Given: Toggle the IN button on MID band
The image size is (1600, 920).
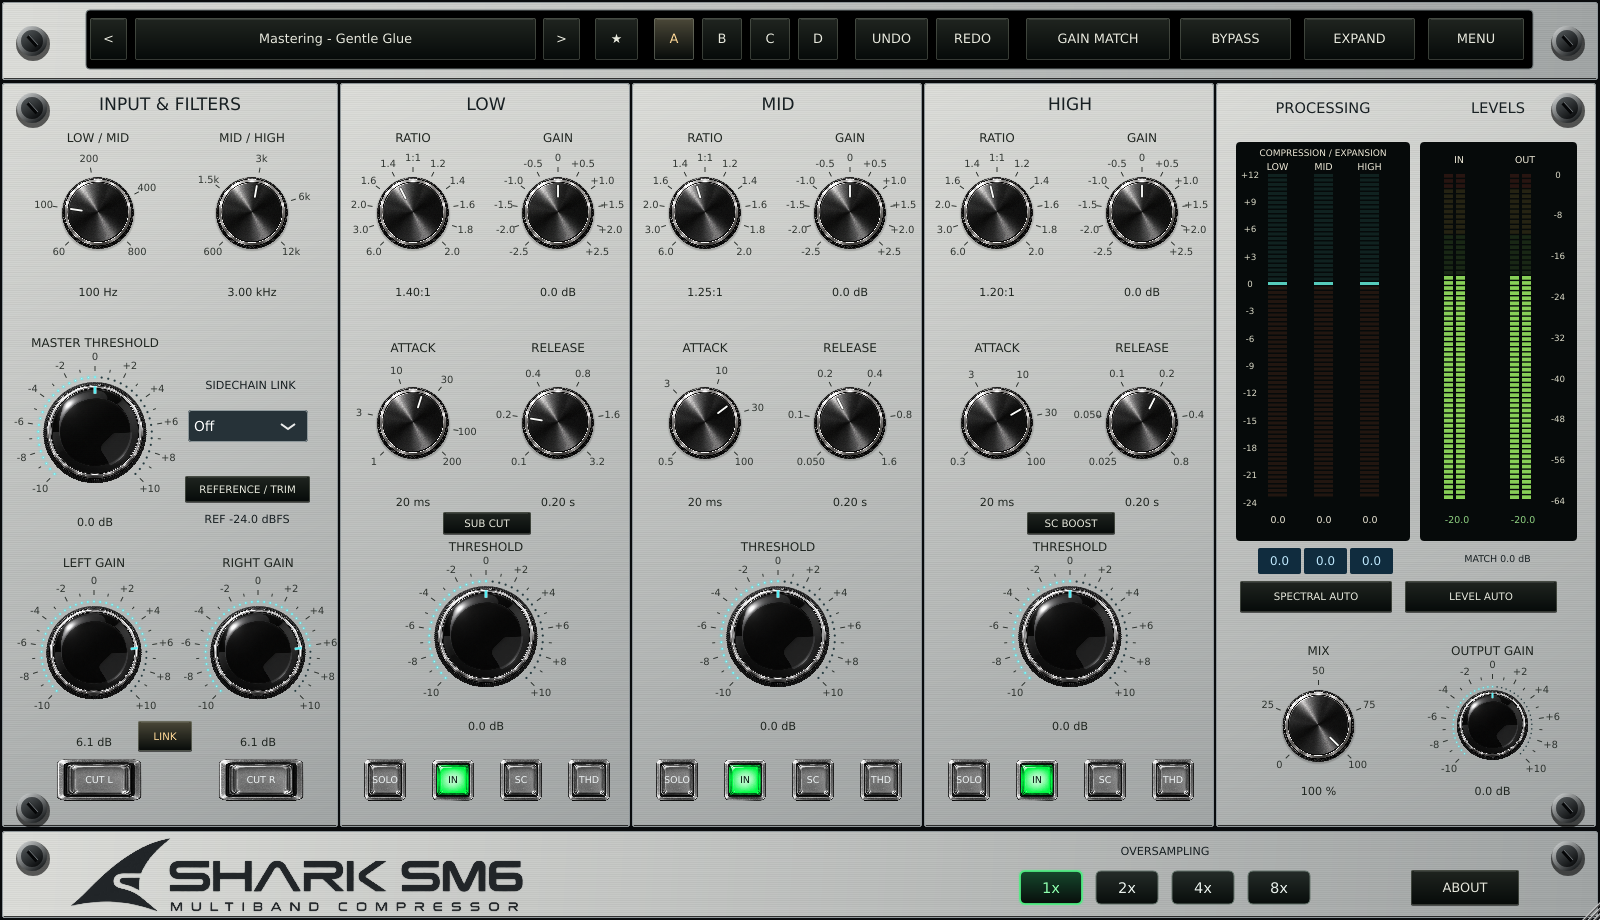Looking at the screenshot, I should point(745,780).
